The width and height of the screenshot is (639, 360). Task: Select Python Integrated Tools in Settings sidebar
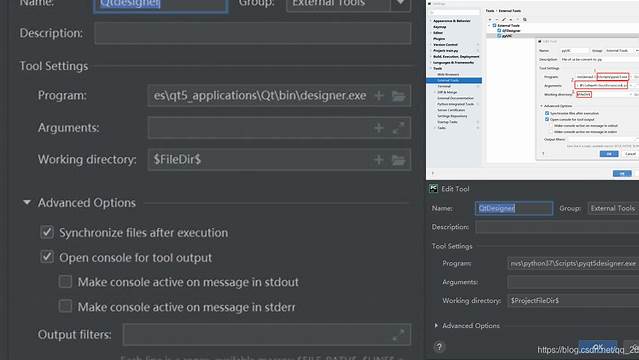(455, 104)
